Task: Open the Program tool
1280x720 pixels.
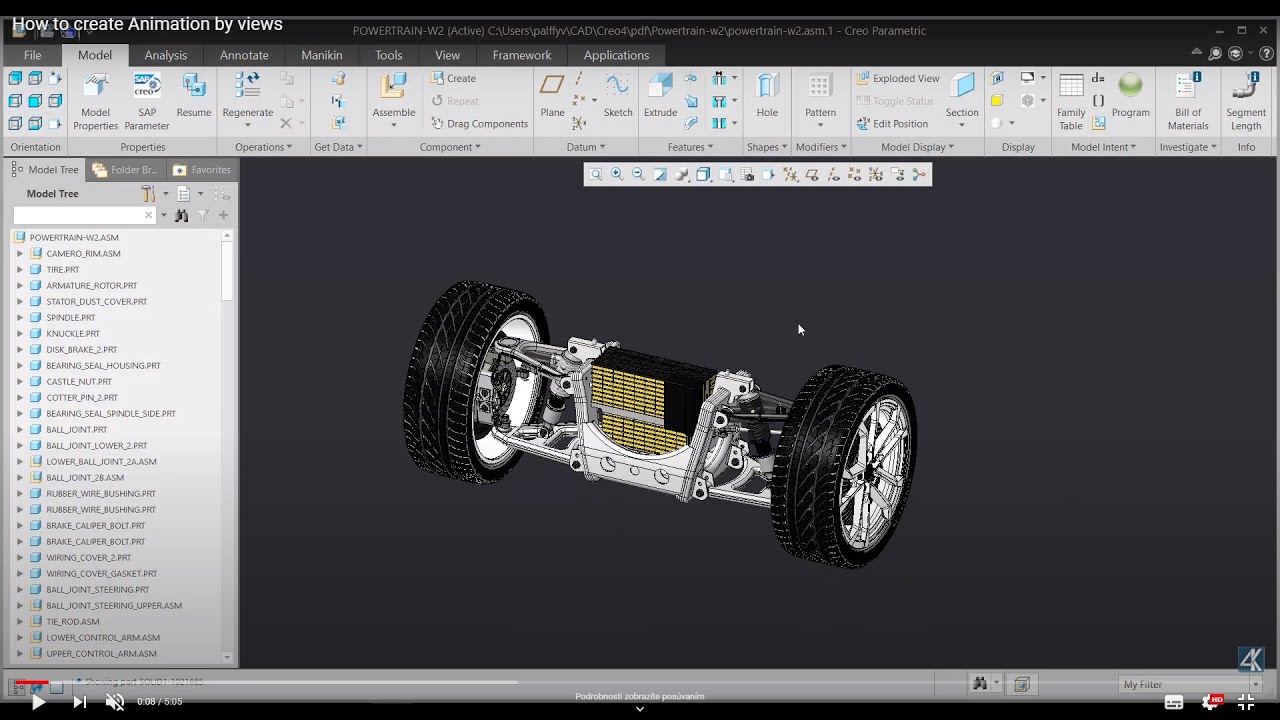Action: click(1131, 96)
